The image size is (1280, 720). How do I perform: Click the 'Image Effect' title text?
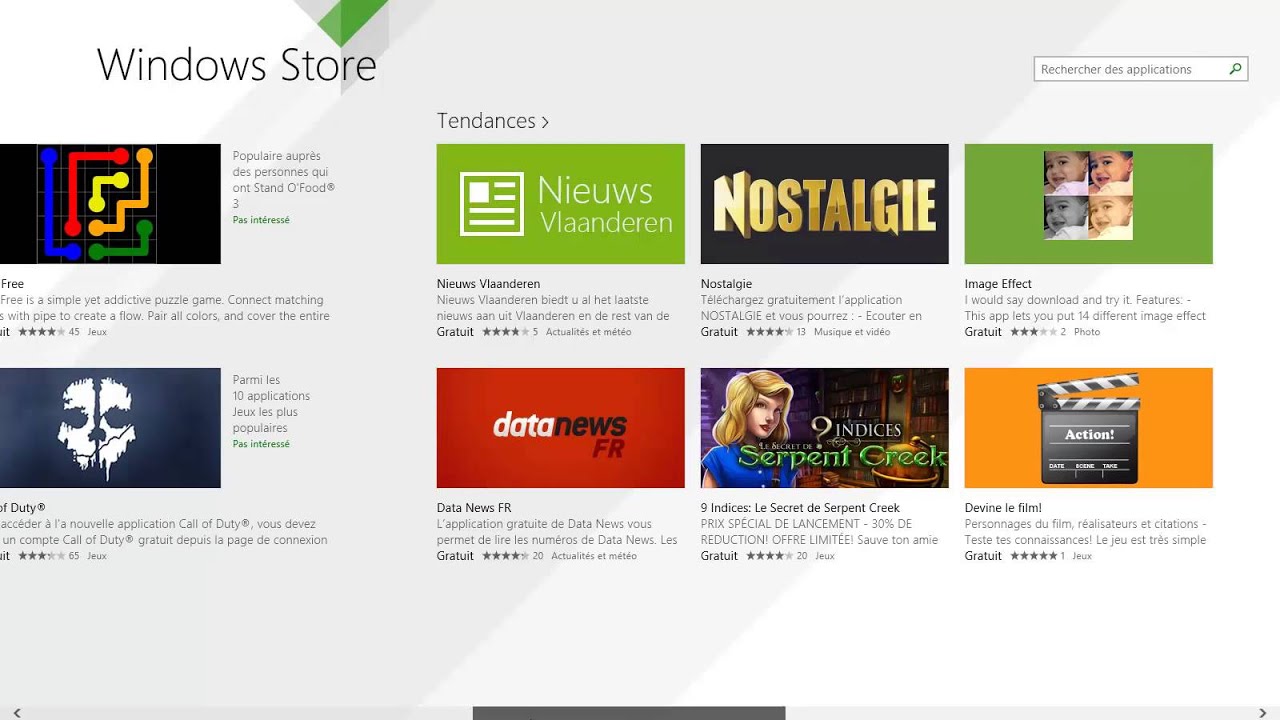pyautogui.click(x=998, y=284)
